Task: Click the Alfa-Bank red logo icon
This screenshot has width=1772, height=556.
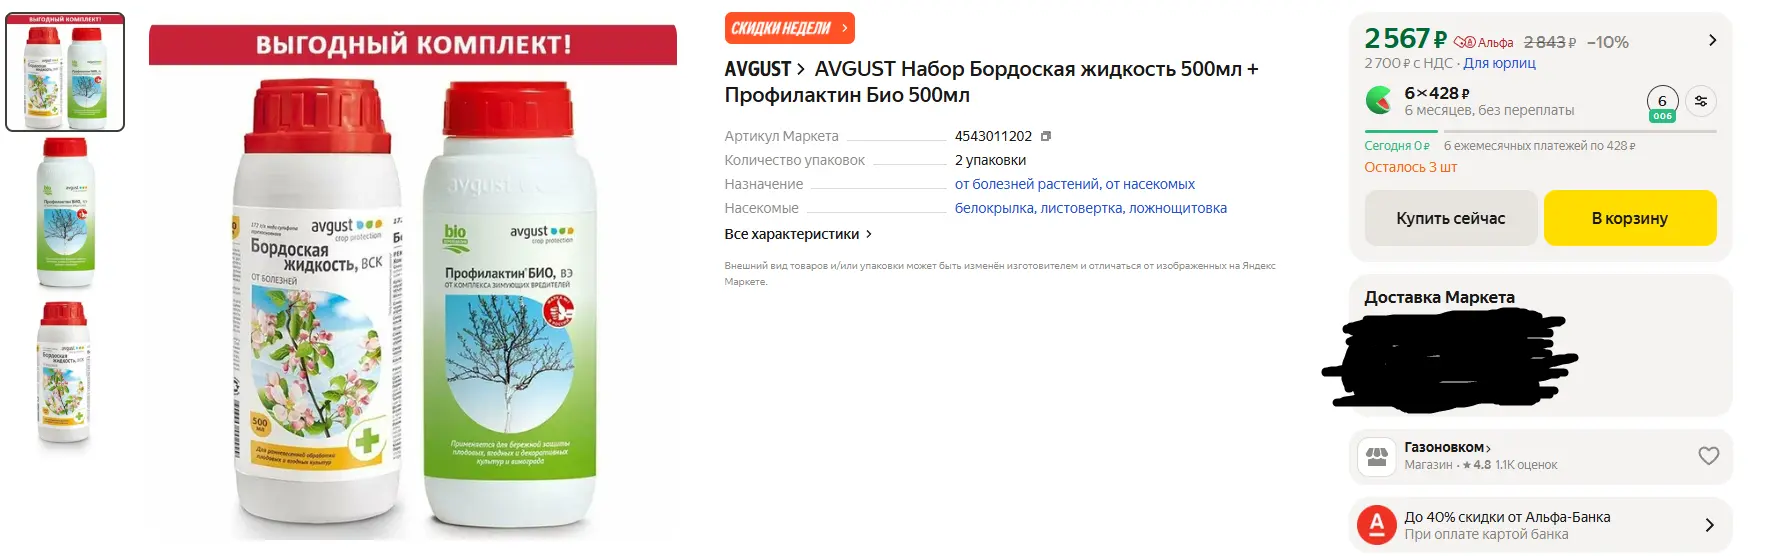Action: (x=1377, y=525)
